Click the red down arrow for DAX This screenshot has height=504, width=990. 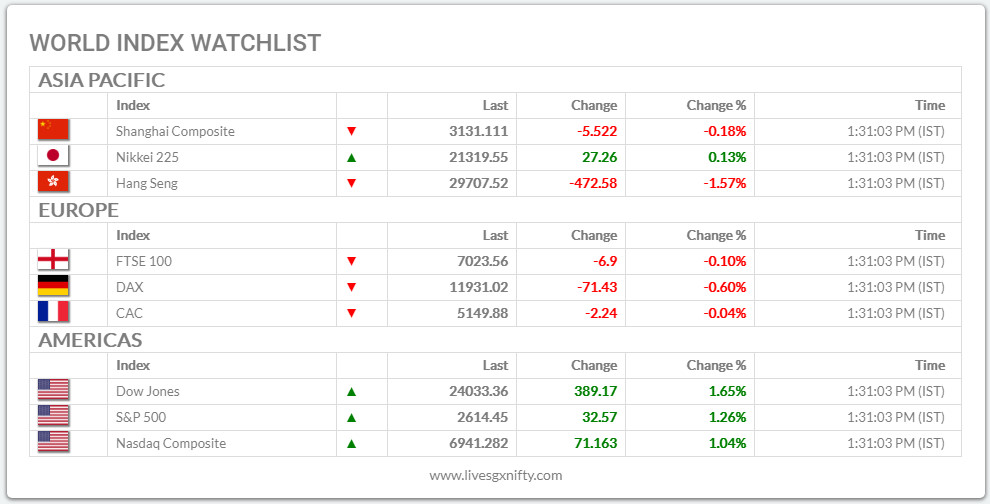pos(352,287)
